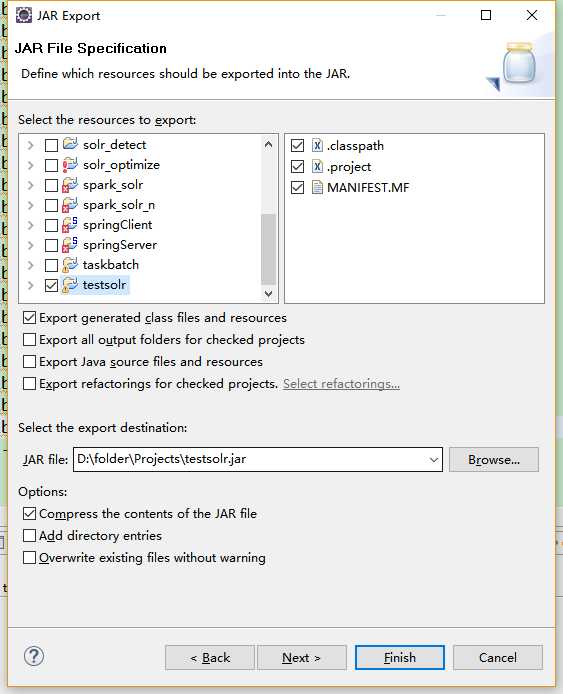Click the MANIFEST.MF file icon
The image size is (563, 694).
[317, 187]
